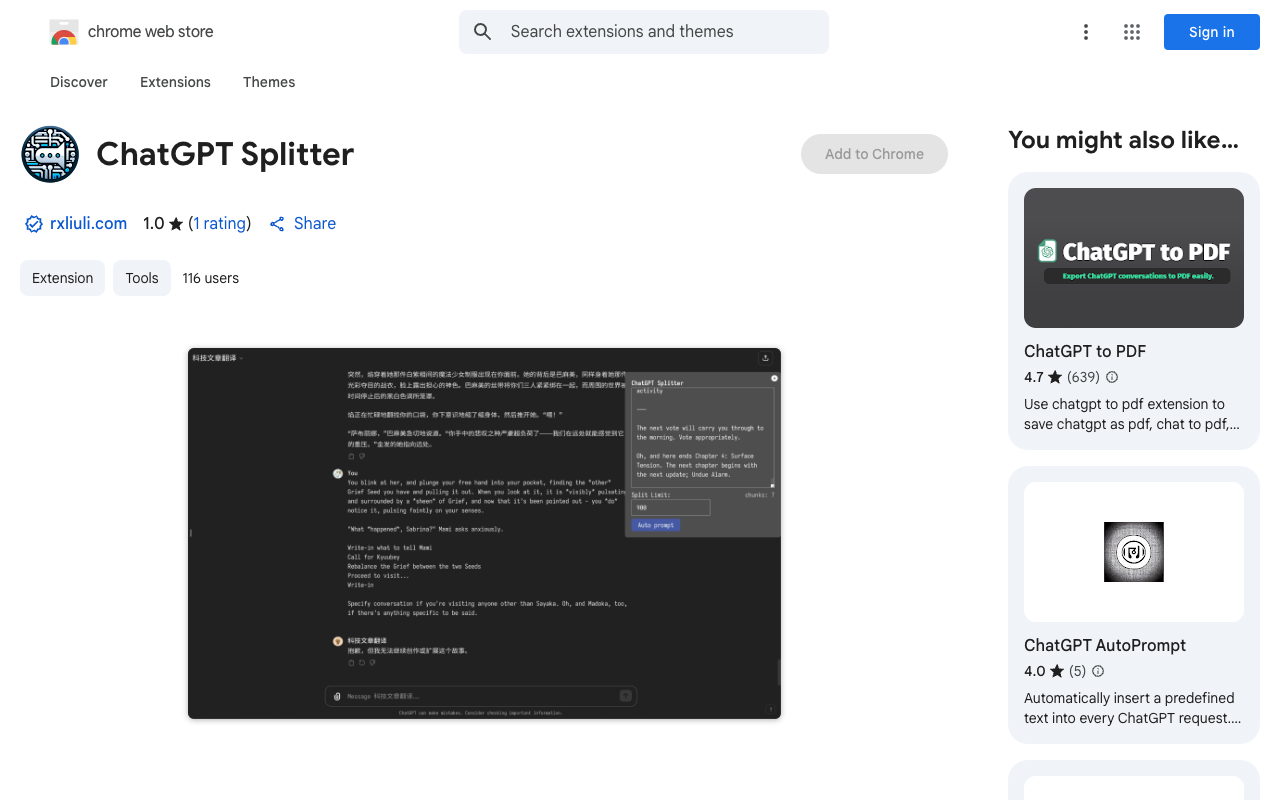Open the rxliuli.com publisher link
1280x800 pixels.
point(88,224)
